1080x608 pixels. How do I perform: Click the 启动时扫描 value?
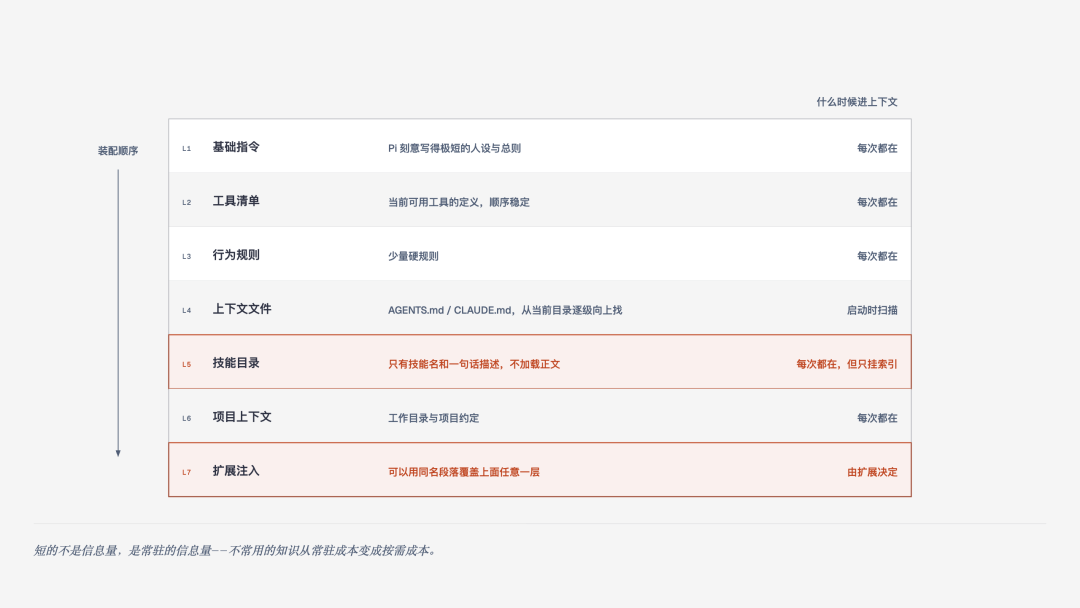(x=872, y=310)
